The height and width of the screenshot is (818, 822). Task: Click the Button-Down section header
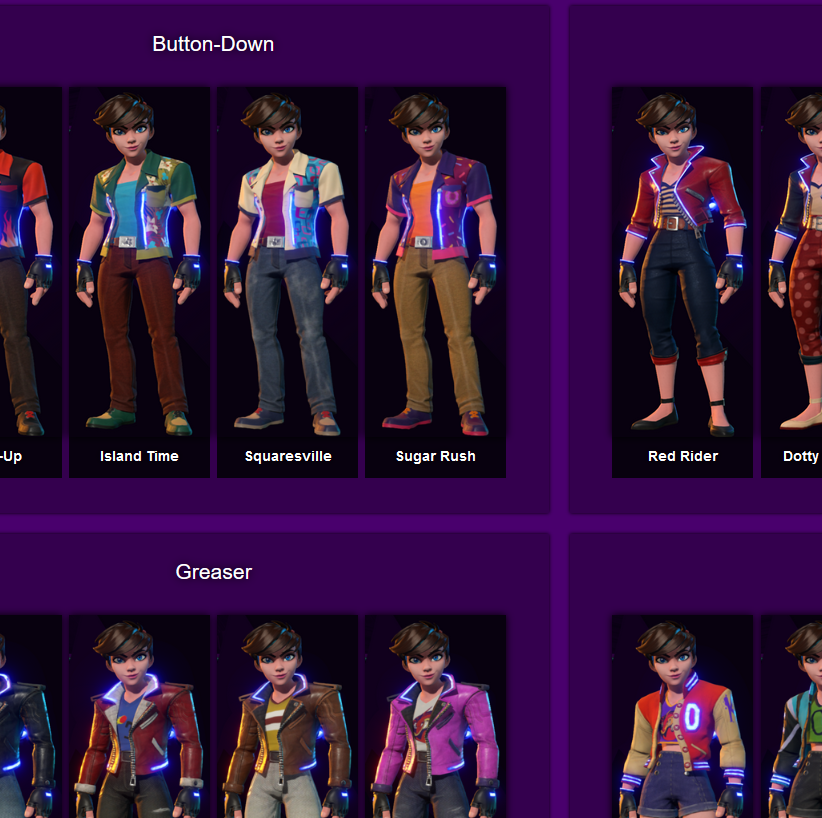pos(213,44)
